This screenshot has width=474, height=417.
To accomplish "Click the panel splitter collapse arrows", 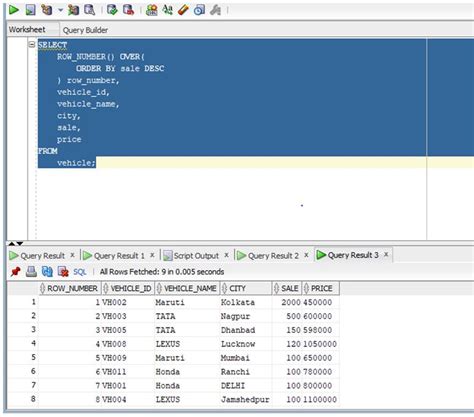I will pyautogui.click(x=16, y=244).
